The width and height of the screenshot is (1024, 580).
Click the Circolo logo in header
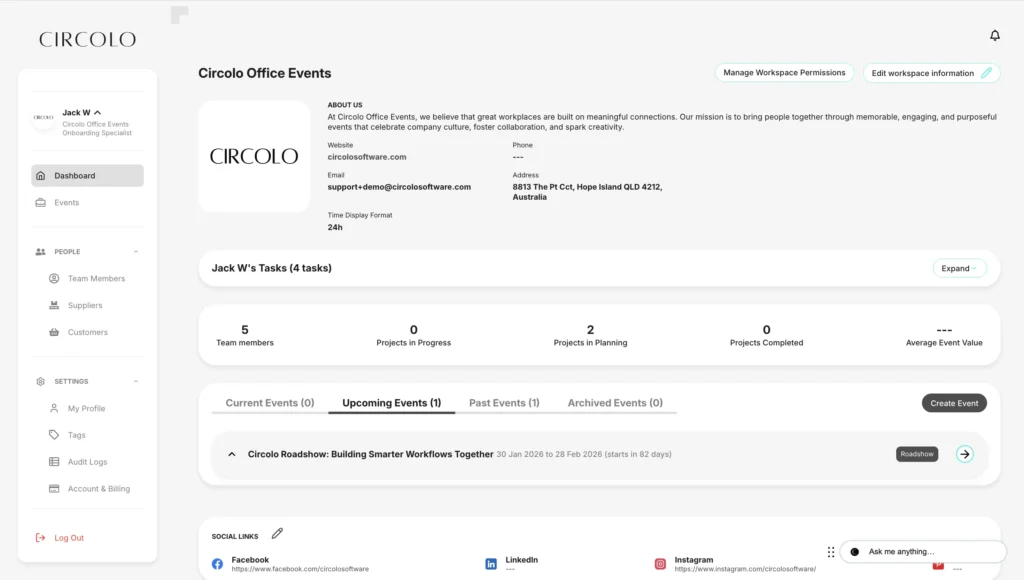point(87,40)
